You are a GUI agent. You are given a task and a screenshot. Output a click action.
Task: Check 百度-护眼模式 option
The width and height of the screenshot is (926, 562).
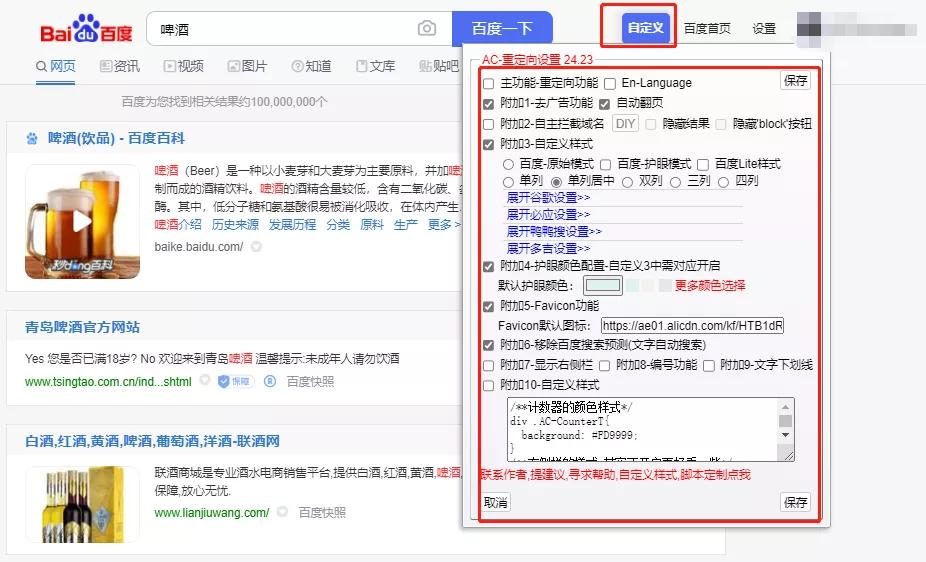pyautogui.click(x=605, y=165)
